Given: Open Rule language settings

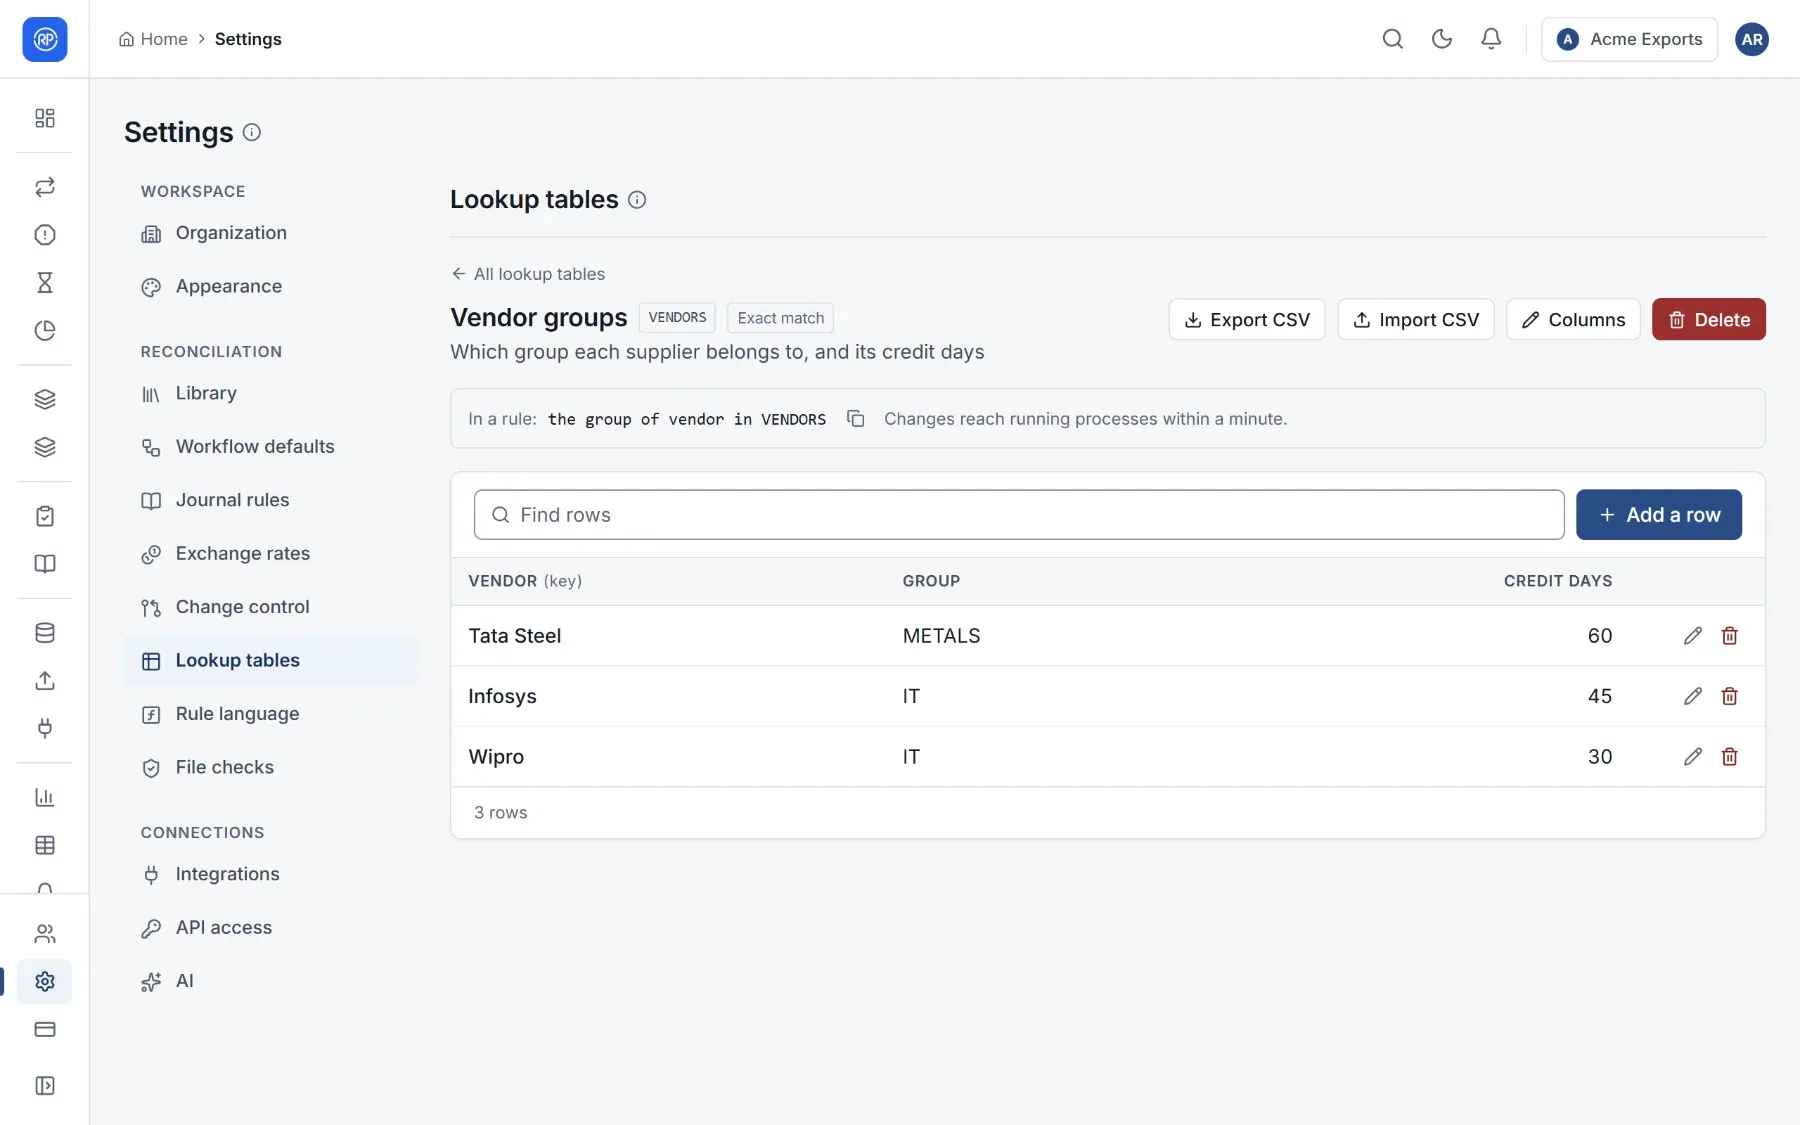Looking at the screenshot, I should click(x=270, y=714).
